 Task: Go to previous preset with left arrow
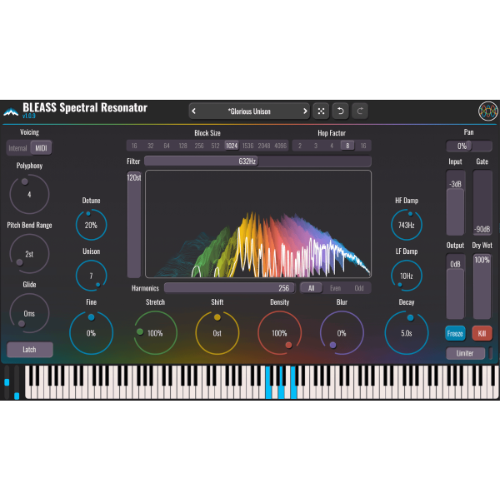[x=194, y=111]
